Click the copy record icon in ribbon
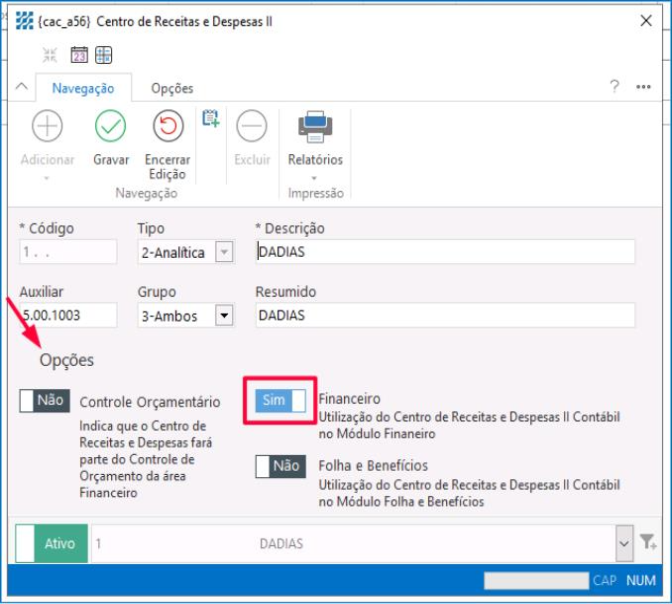 pos(210,119)
